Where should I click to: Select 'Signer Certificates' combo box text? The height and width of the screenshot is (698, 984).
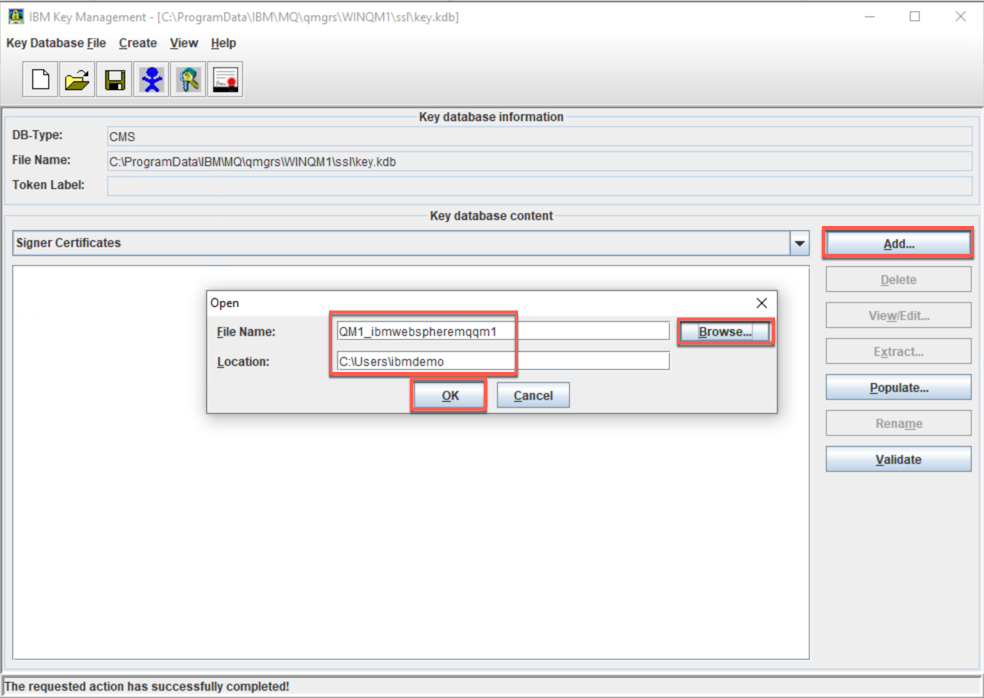pyautogui.click(x=68, y=243)
